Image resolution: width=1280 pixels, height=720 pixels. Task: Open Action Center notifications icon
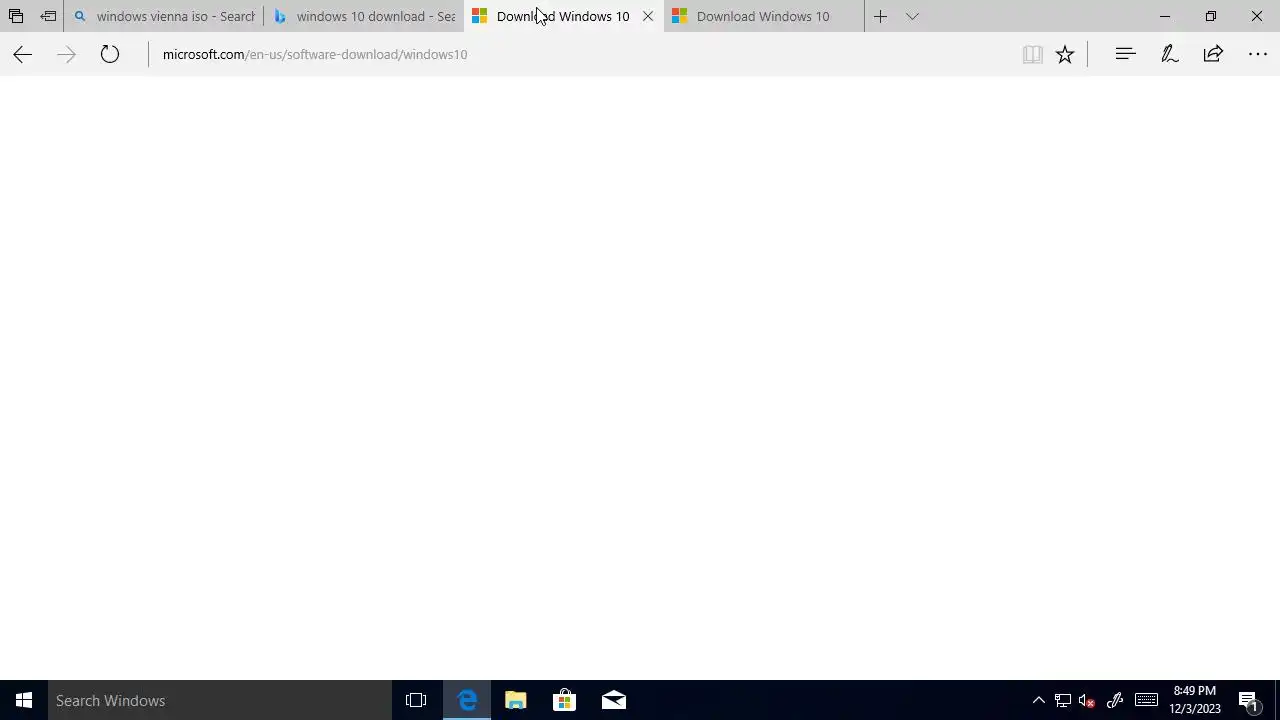tap(1249, 700)
